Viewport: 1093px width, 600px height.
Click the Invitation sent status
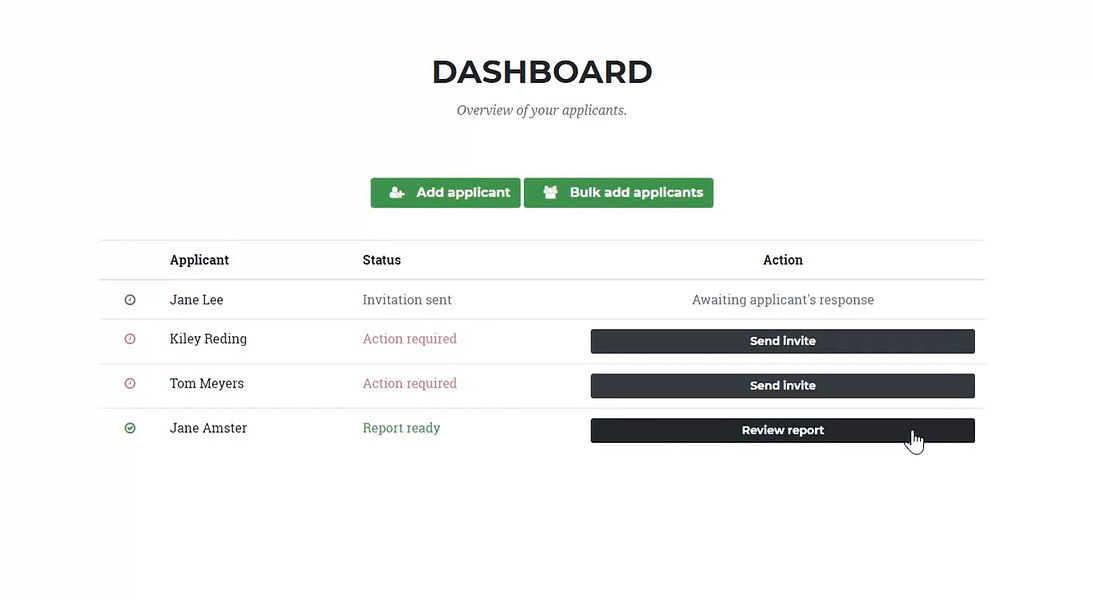click(x=407, y=300)
